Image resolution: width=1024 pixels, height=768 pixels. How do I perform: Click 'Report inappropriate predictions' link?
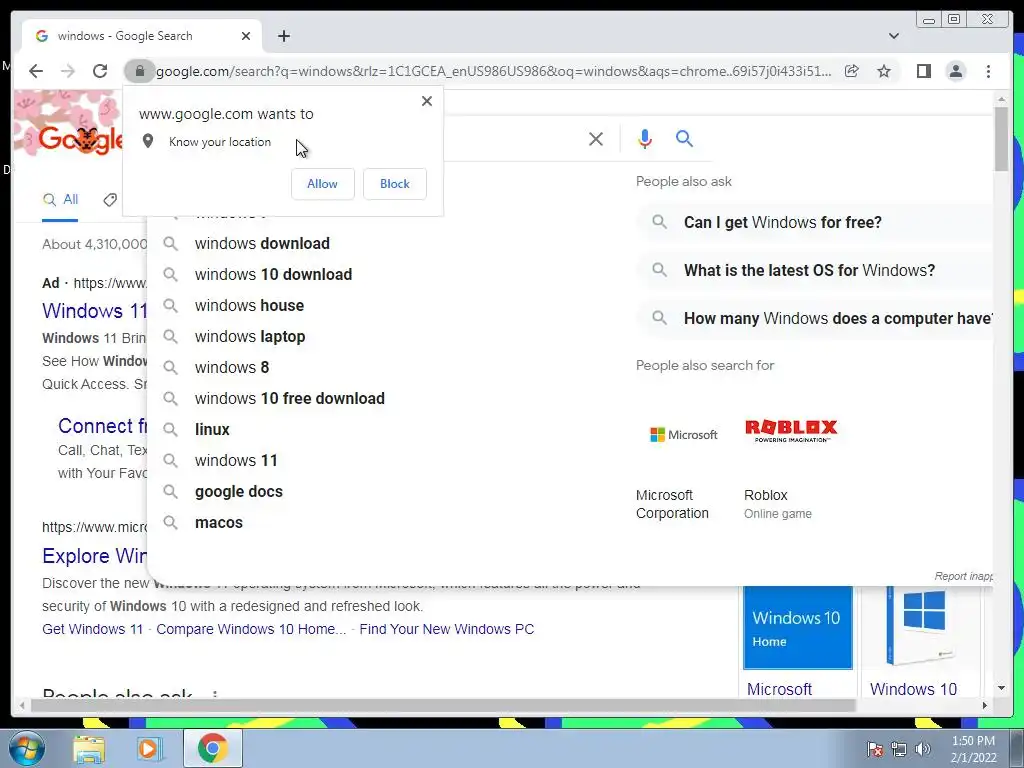coord(964,576)
